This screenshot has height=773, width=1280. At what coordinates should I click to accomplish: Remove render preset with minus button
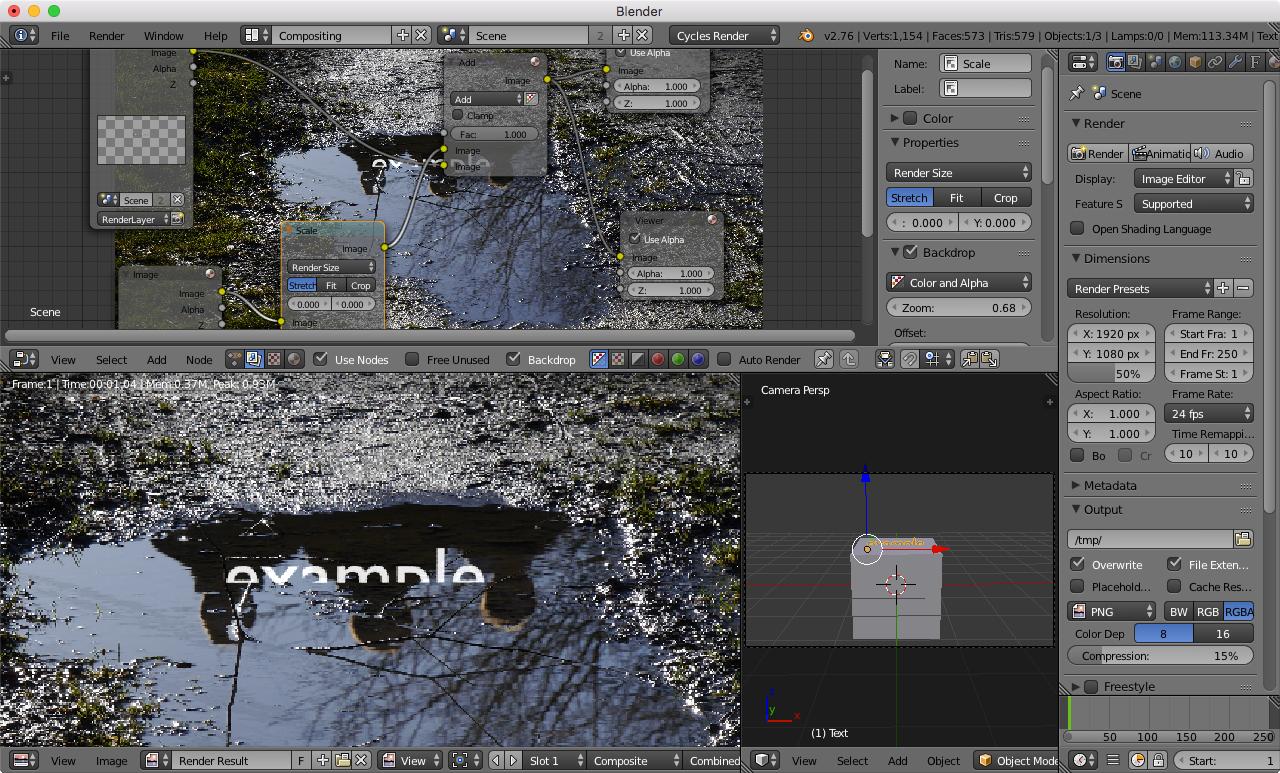coord(1243,288)
